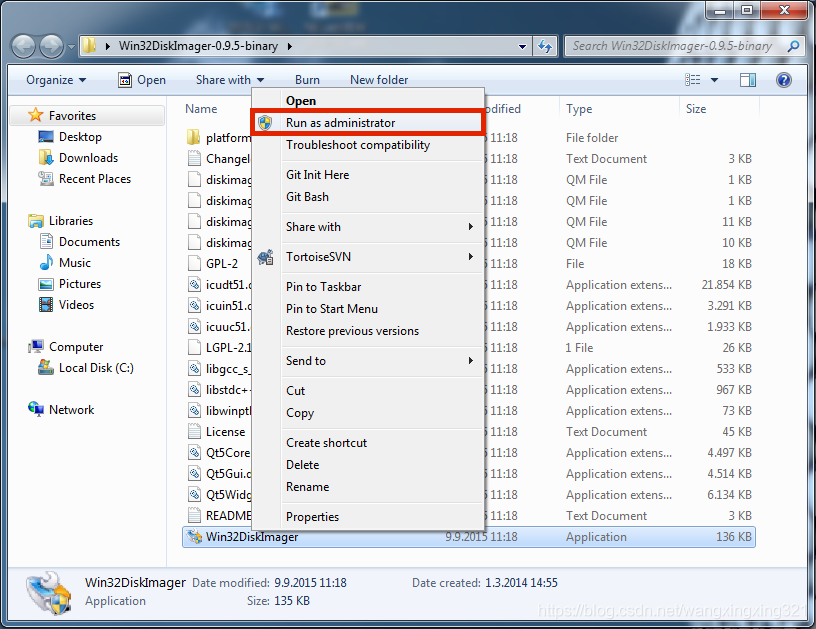Click Win32DiskImager-0.9.5-binary in the address bar
Screen dimensions: 816x629
click(x=198, y=46)
